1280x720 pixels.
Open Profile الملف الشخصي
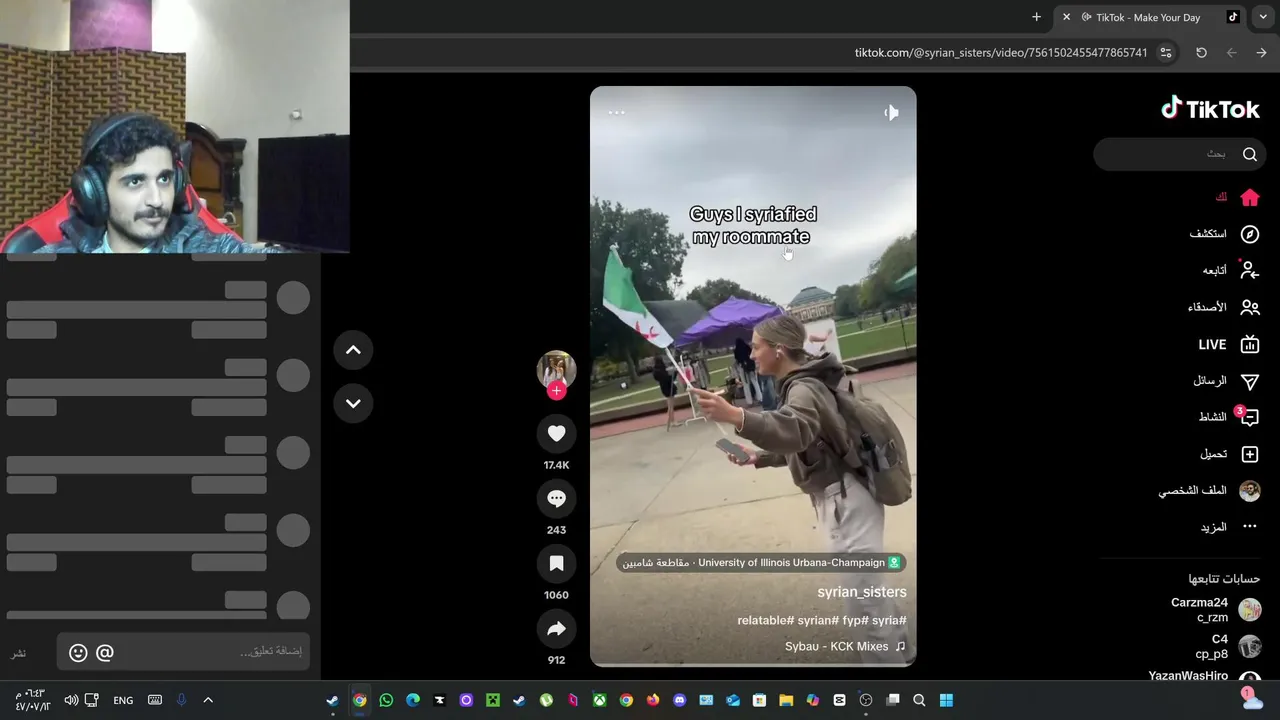(x=1209, y=491)
